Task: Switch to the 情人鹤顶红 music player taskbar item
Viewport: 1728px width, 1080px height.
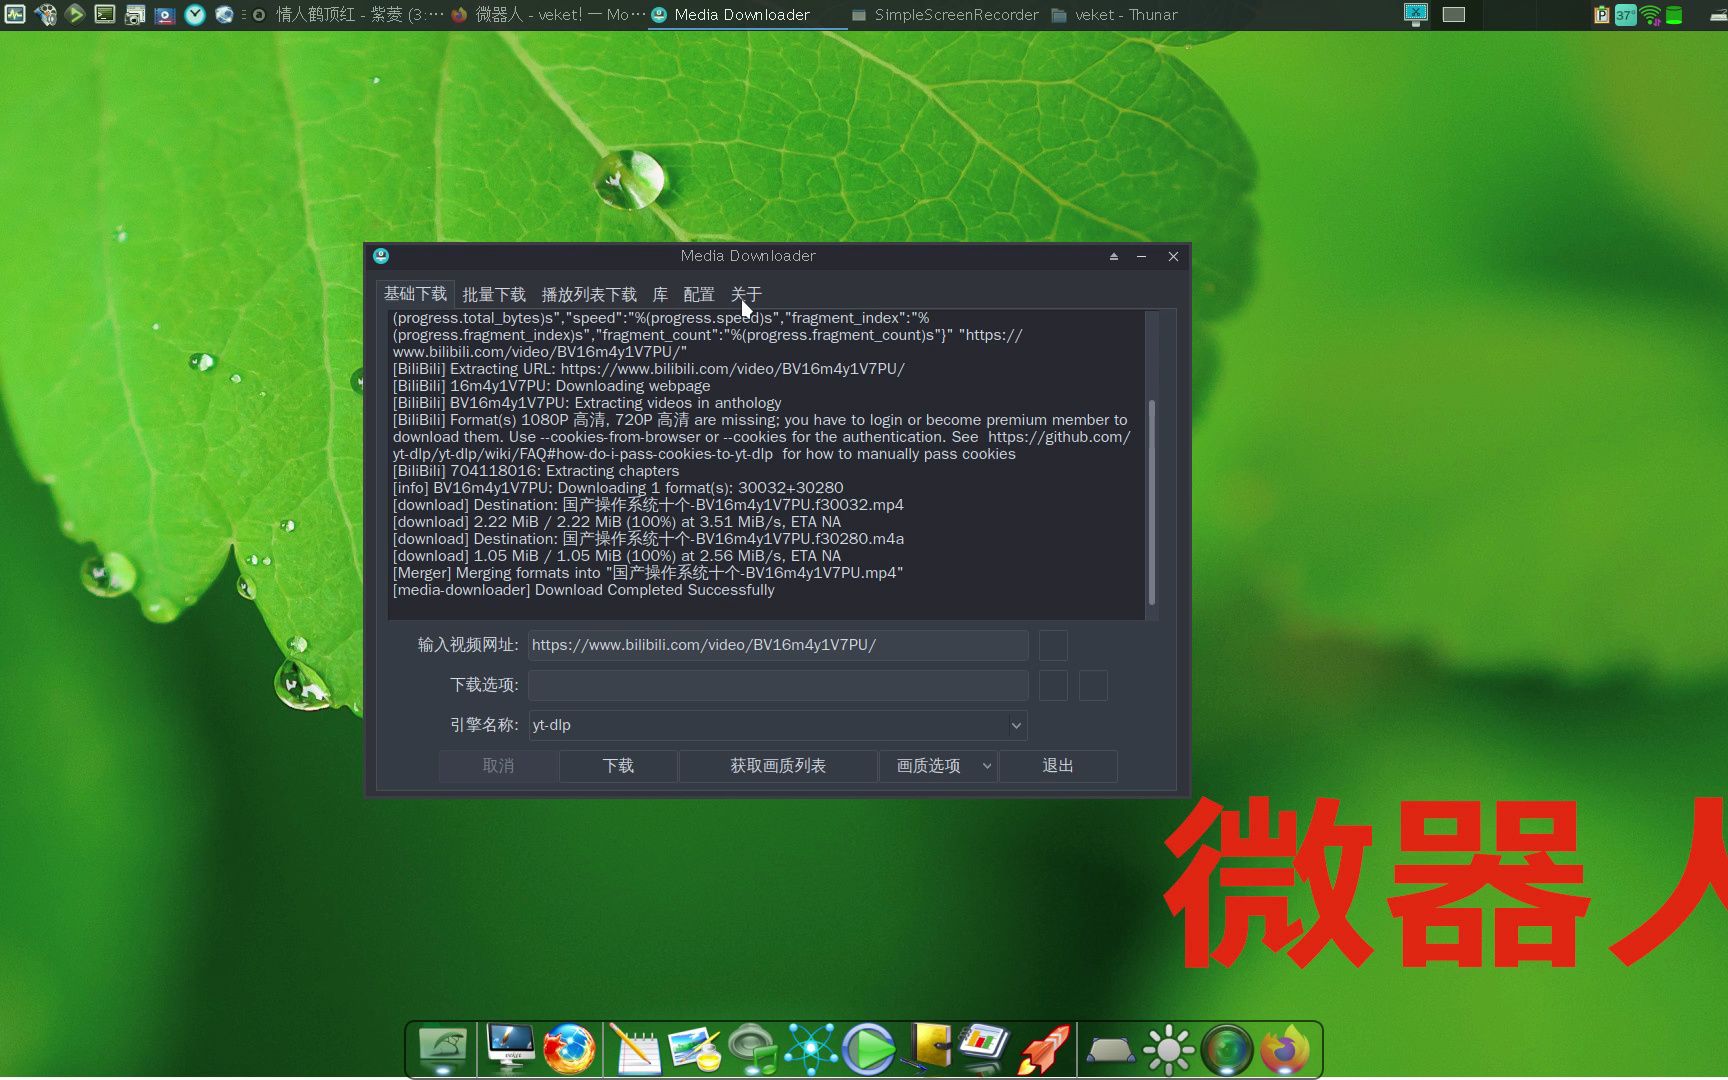Action: [348, 14]
